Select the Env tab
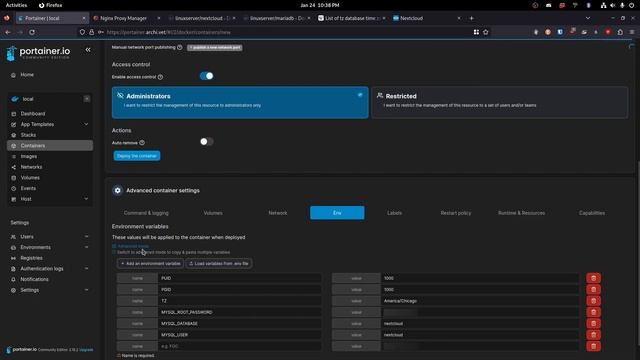Image resolution: width=640 pixels, height=360 pixels. [x=337, y=213]
